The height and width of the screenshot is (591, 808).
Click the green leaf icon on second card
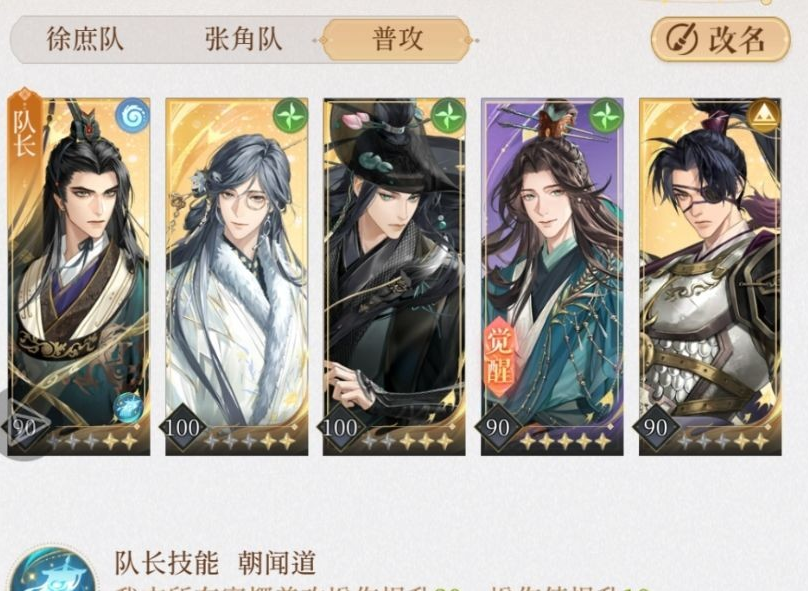coord(291,115)
